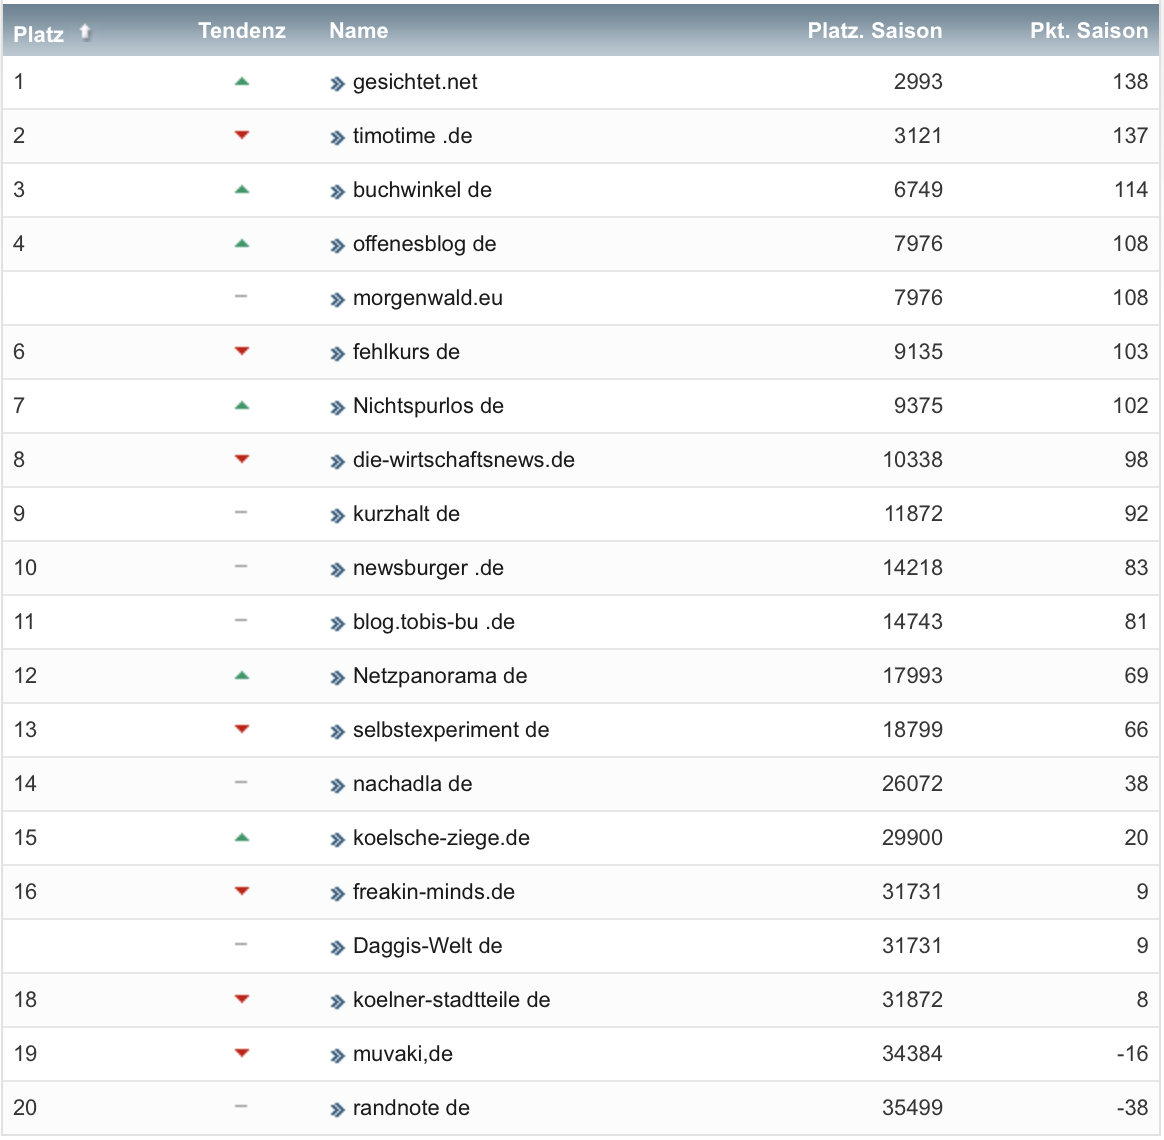Image resolution: width=1164 pixels, height=1140 pixels.
Task: Click the double-chevron icon before nachadla de
Action: 338,786
